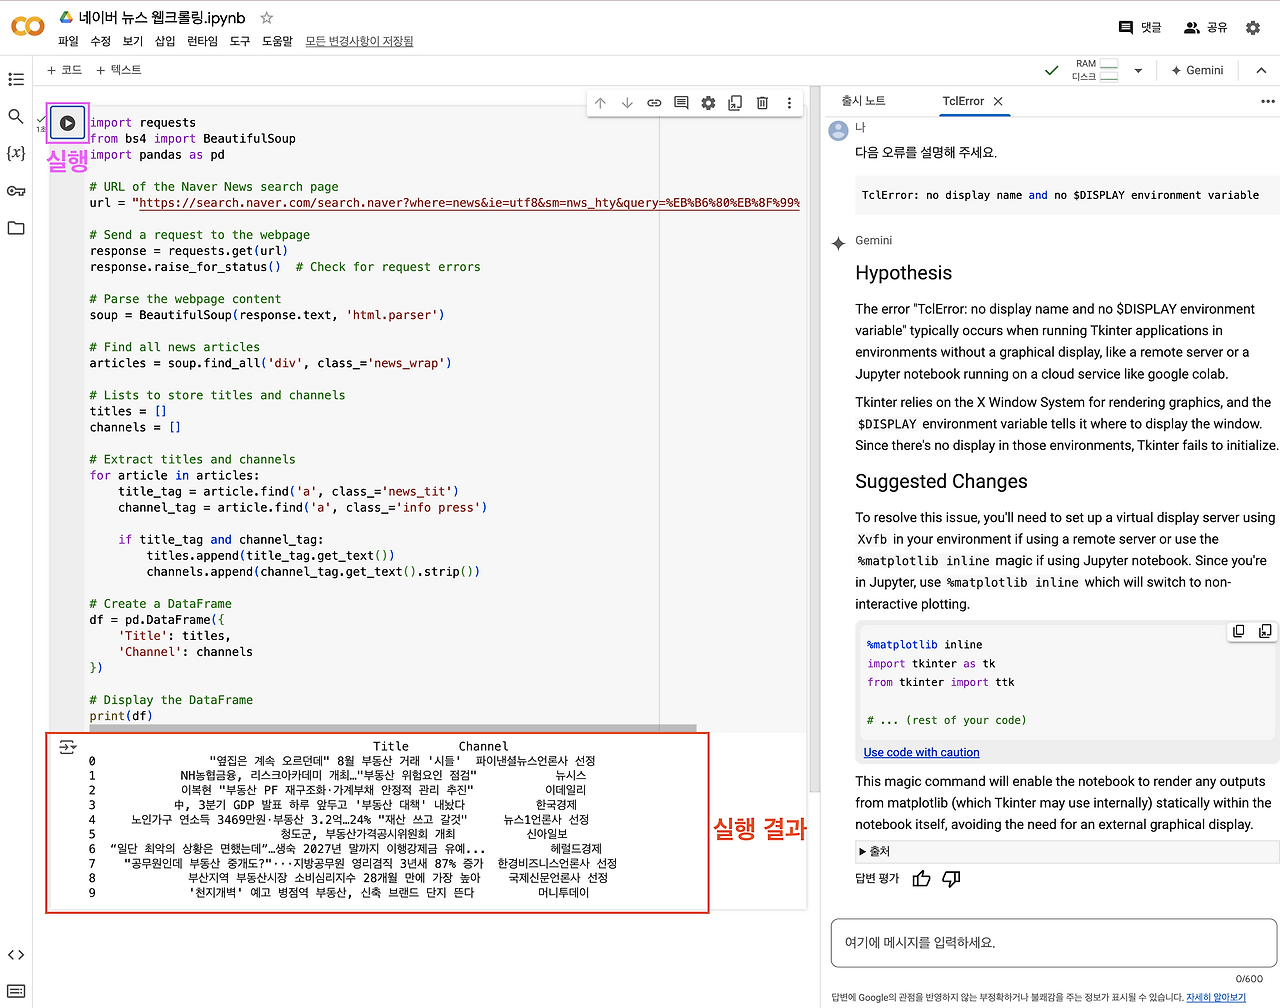
Task: Click the output row containing 헤럴드경제
Action: pyautogui.click(x=345, y=849)
